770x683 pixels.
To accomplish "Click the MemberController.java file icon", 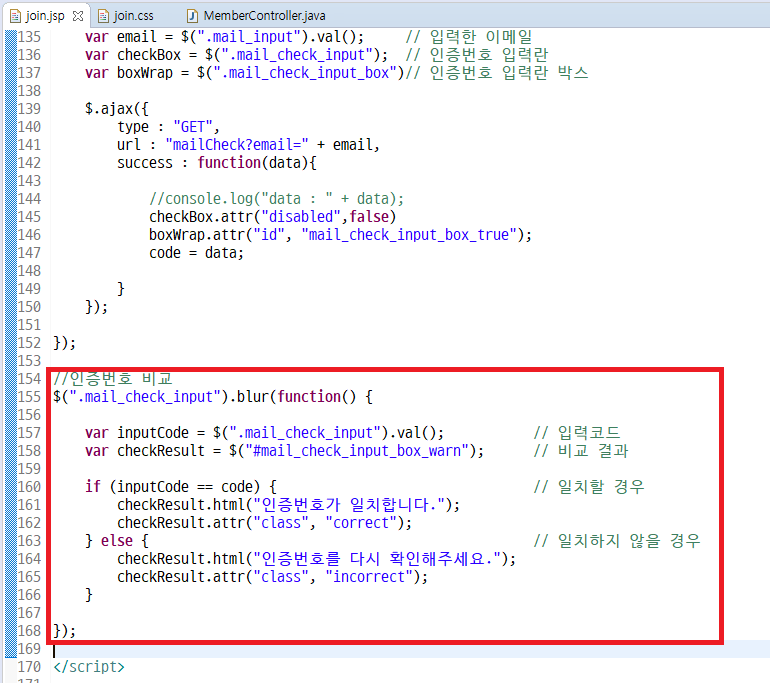I will pos(192,16).
